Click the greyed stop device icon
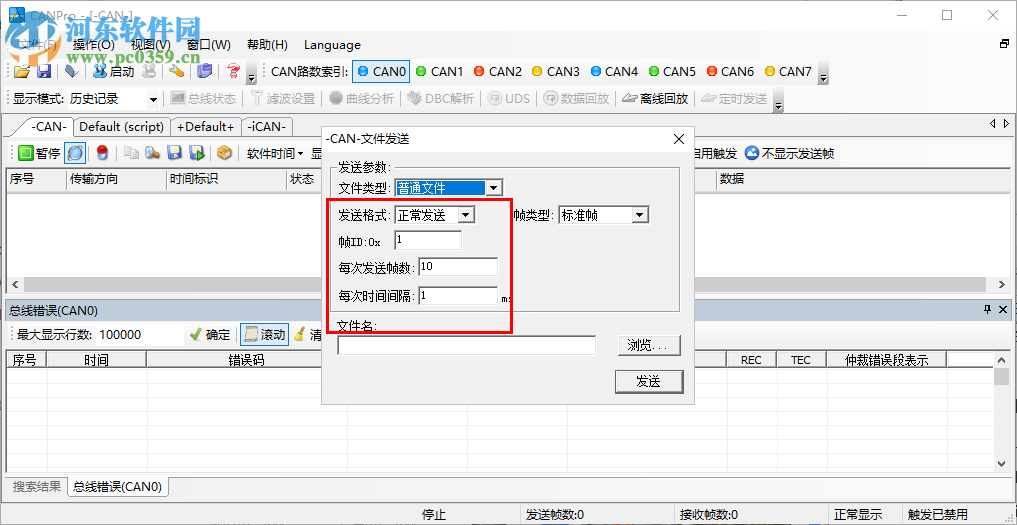This screenshot has height=525, width=1017. pos(149,71)
